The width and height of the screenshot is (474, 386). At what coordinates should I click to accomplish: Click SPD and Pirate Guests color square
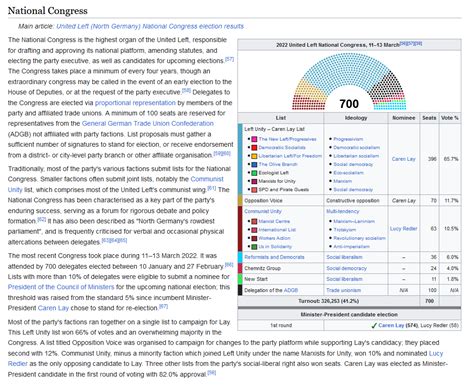(254, 190)
